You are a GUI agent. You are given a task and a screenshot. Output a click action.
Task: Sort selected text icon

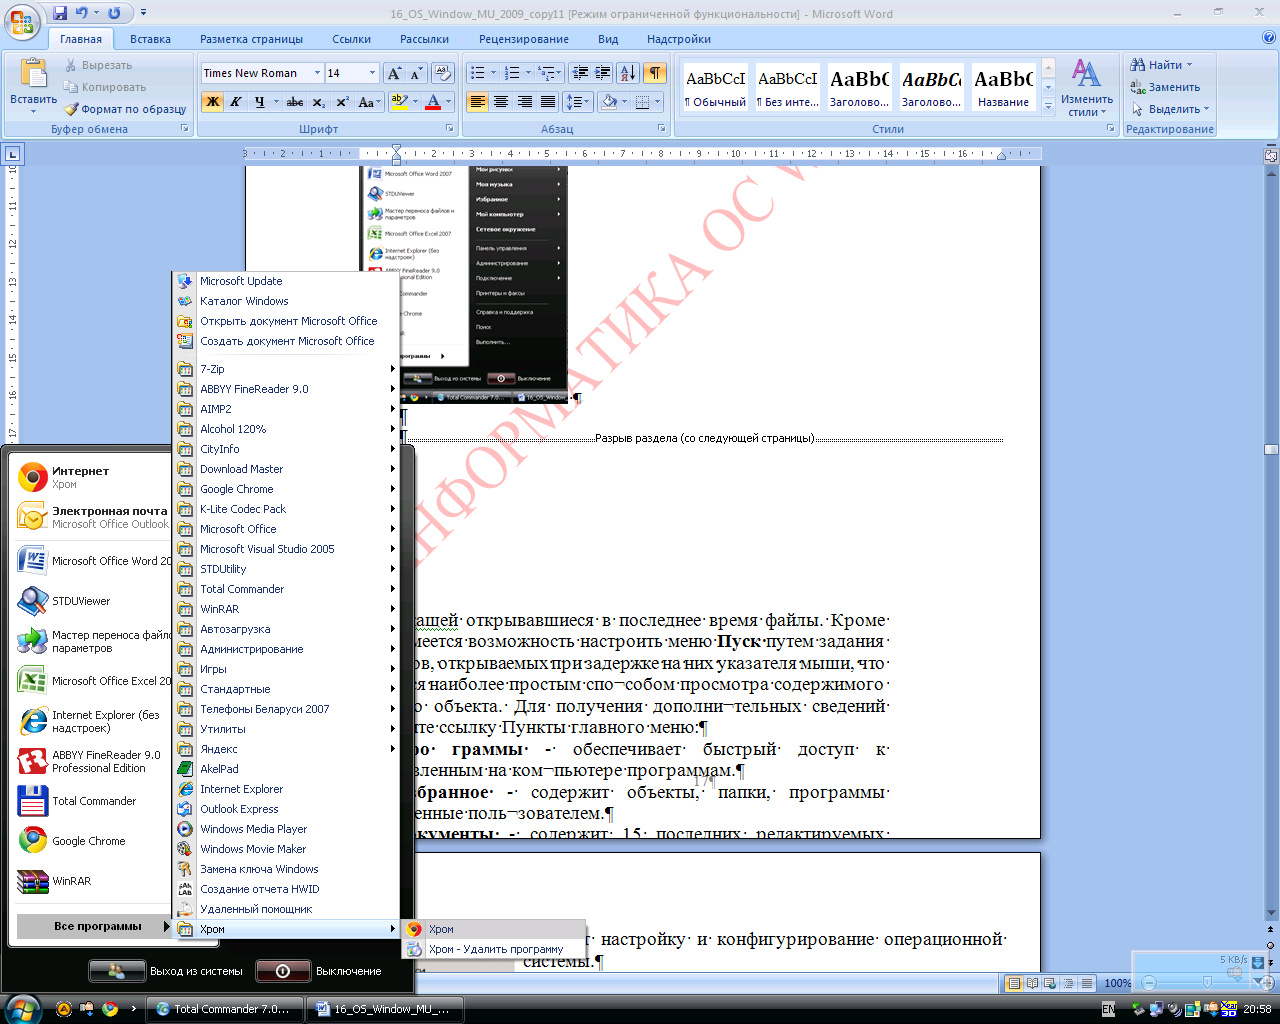(x=628, y=73)
